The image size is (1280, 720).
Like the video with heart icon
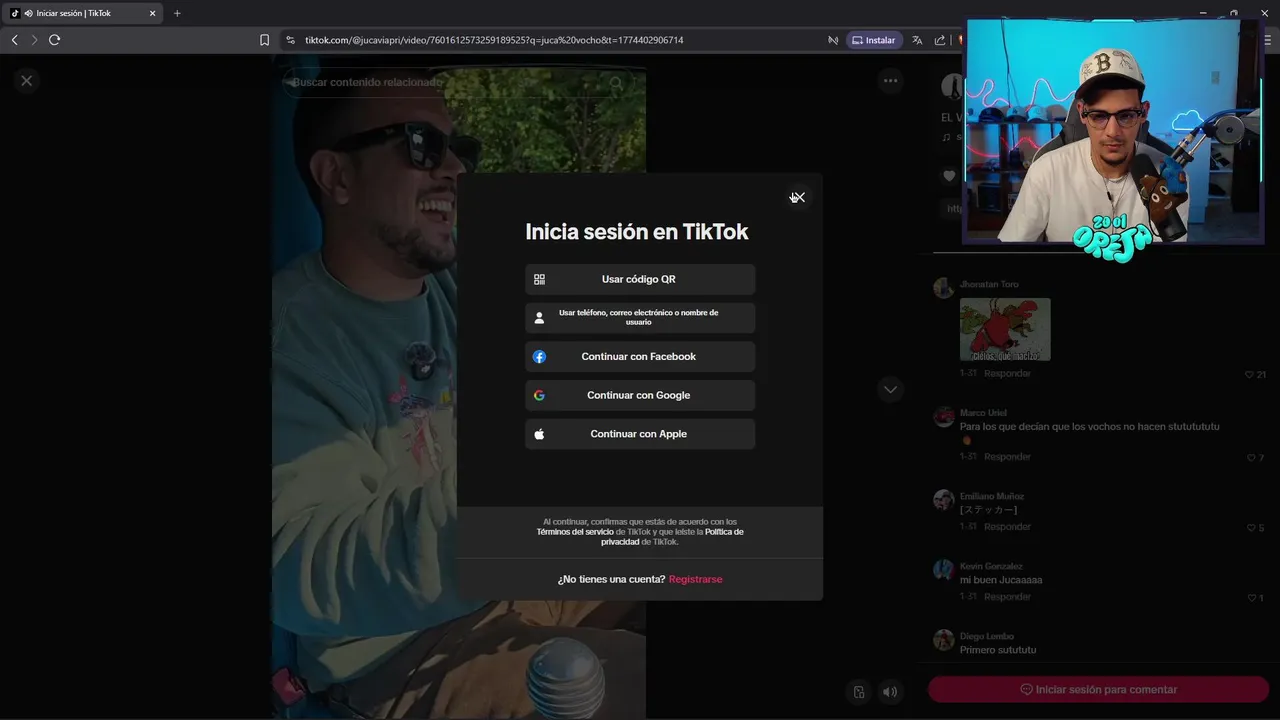pos(949,176)
